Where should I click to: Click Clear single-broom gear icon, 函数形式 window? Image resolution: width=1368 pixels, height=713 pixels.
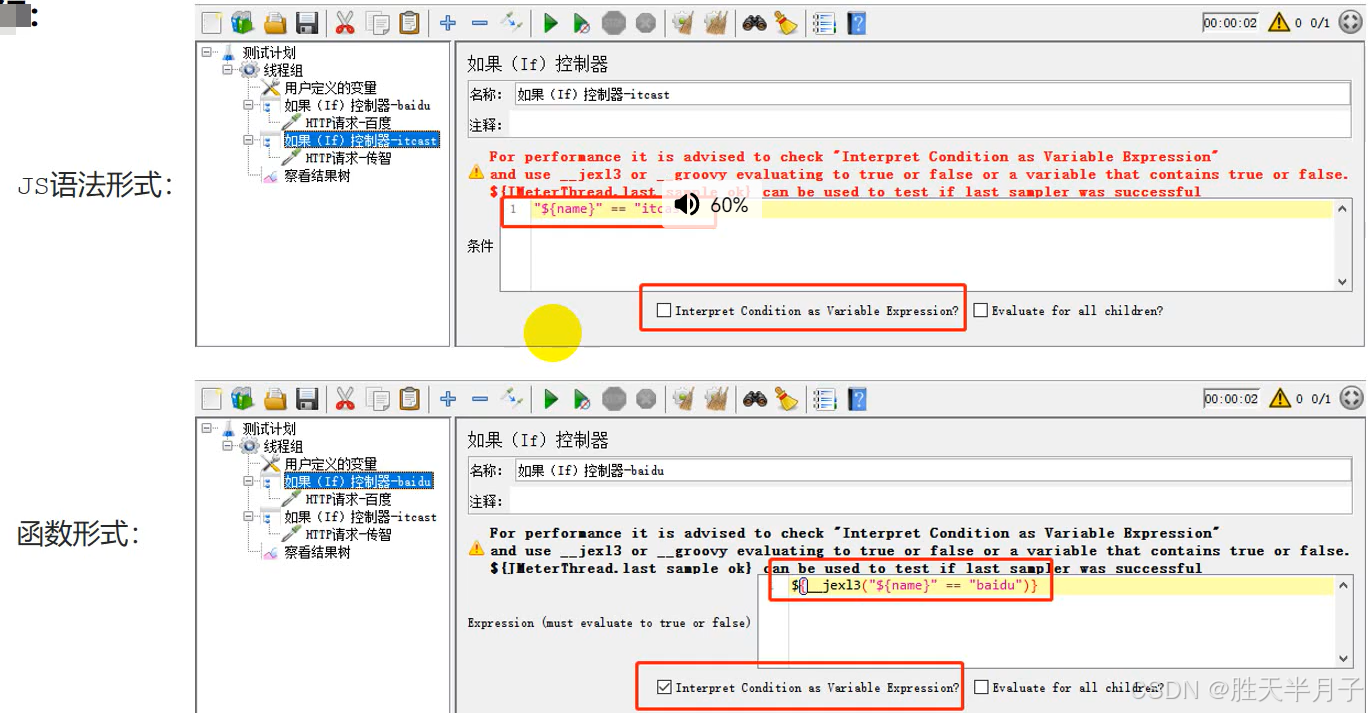pyautogui.click(x=683, y=399)
